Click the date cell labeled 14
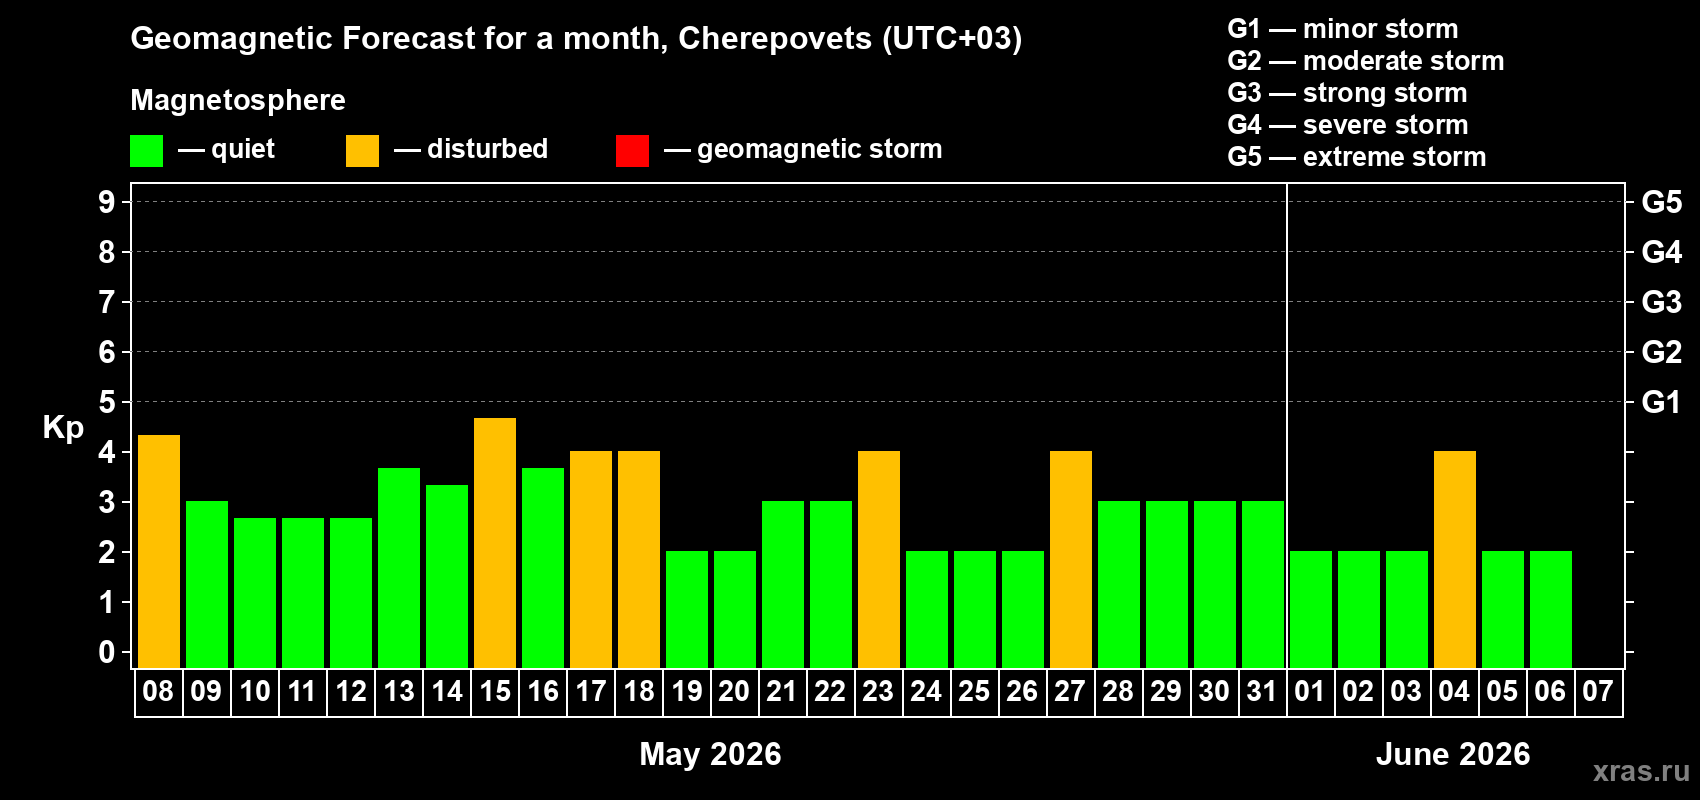This screenshot has width=1700, height=800. tap(447, 692)
